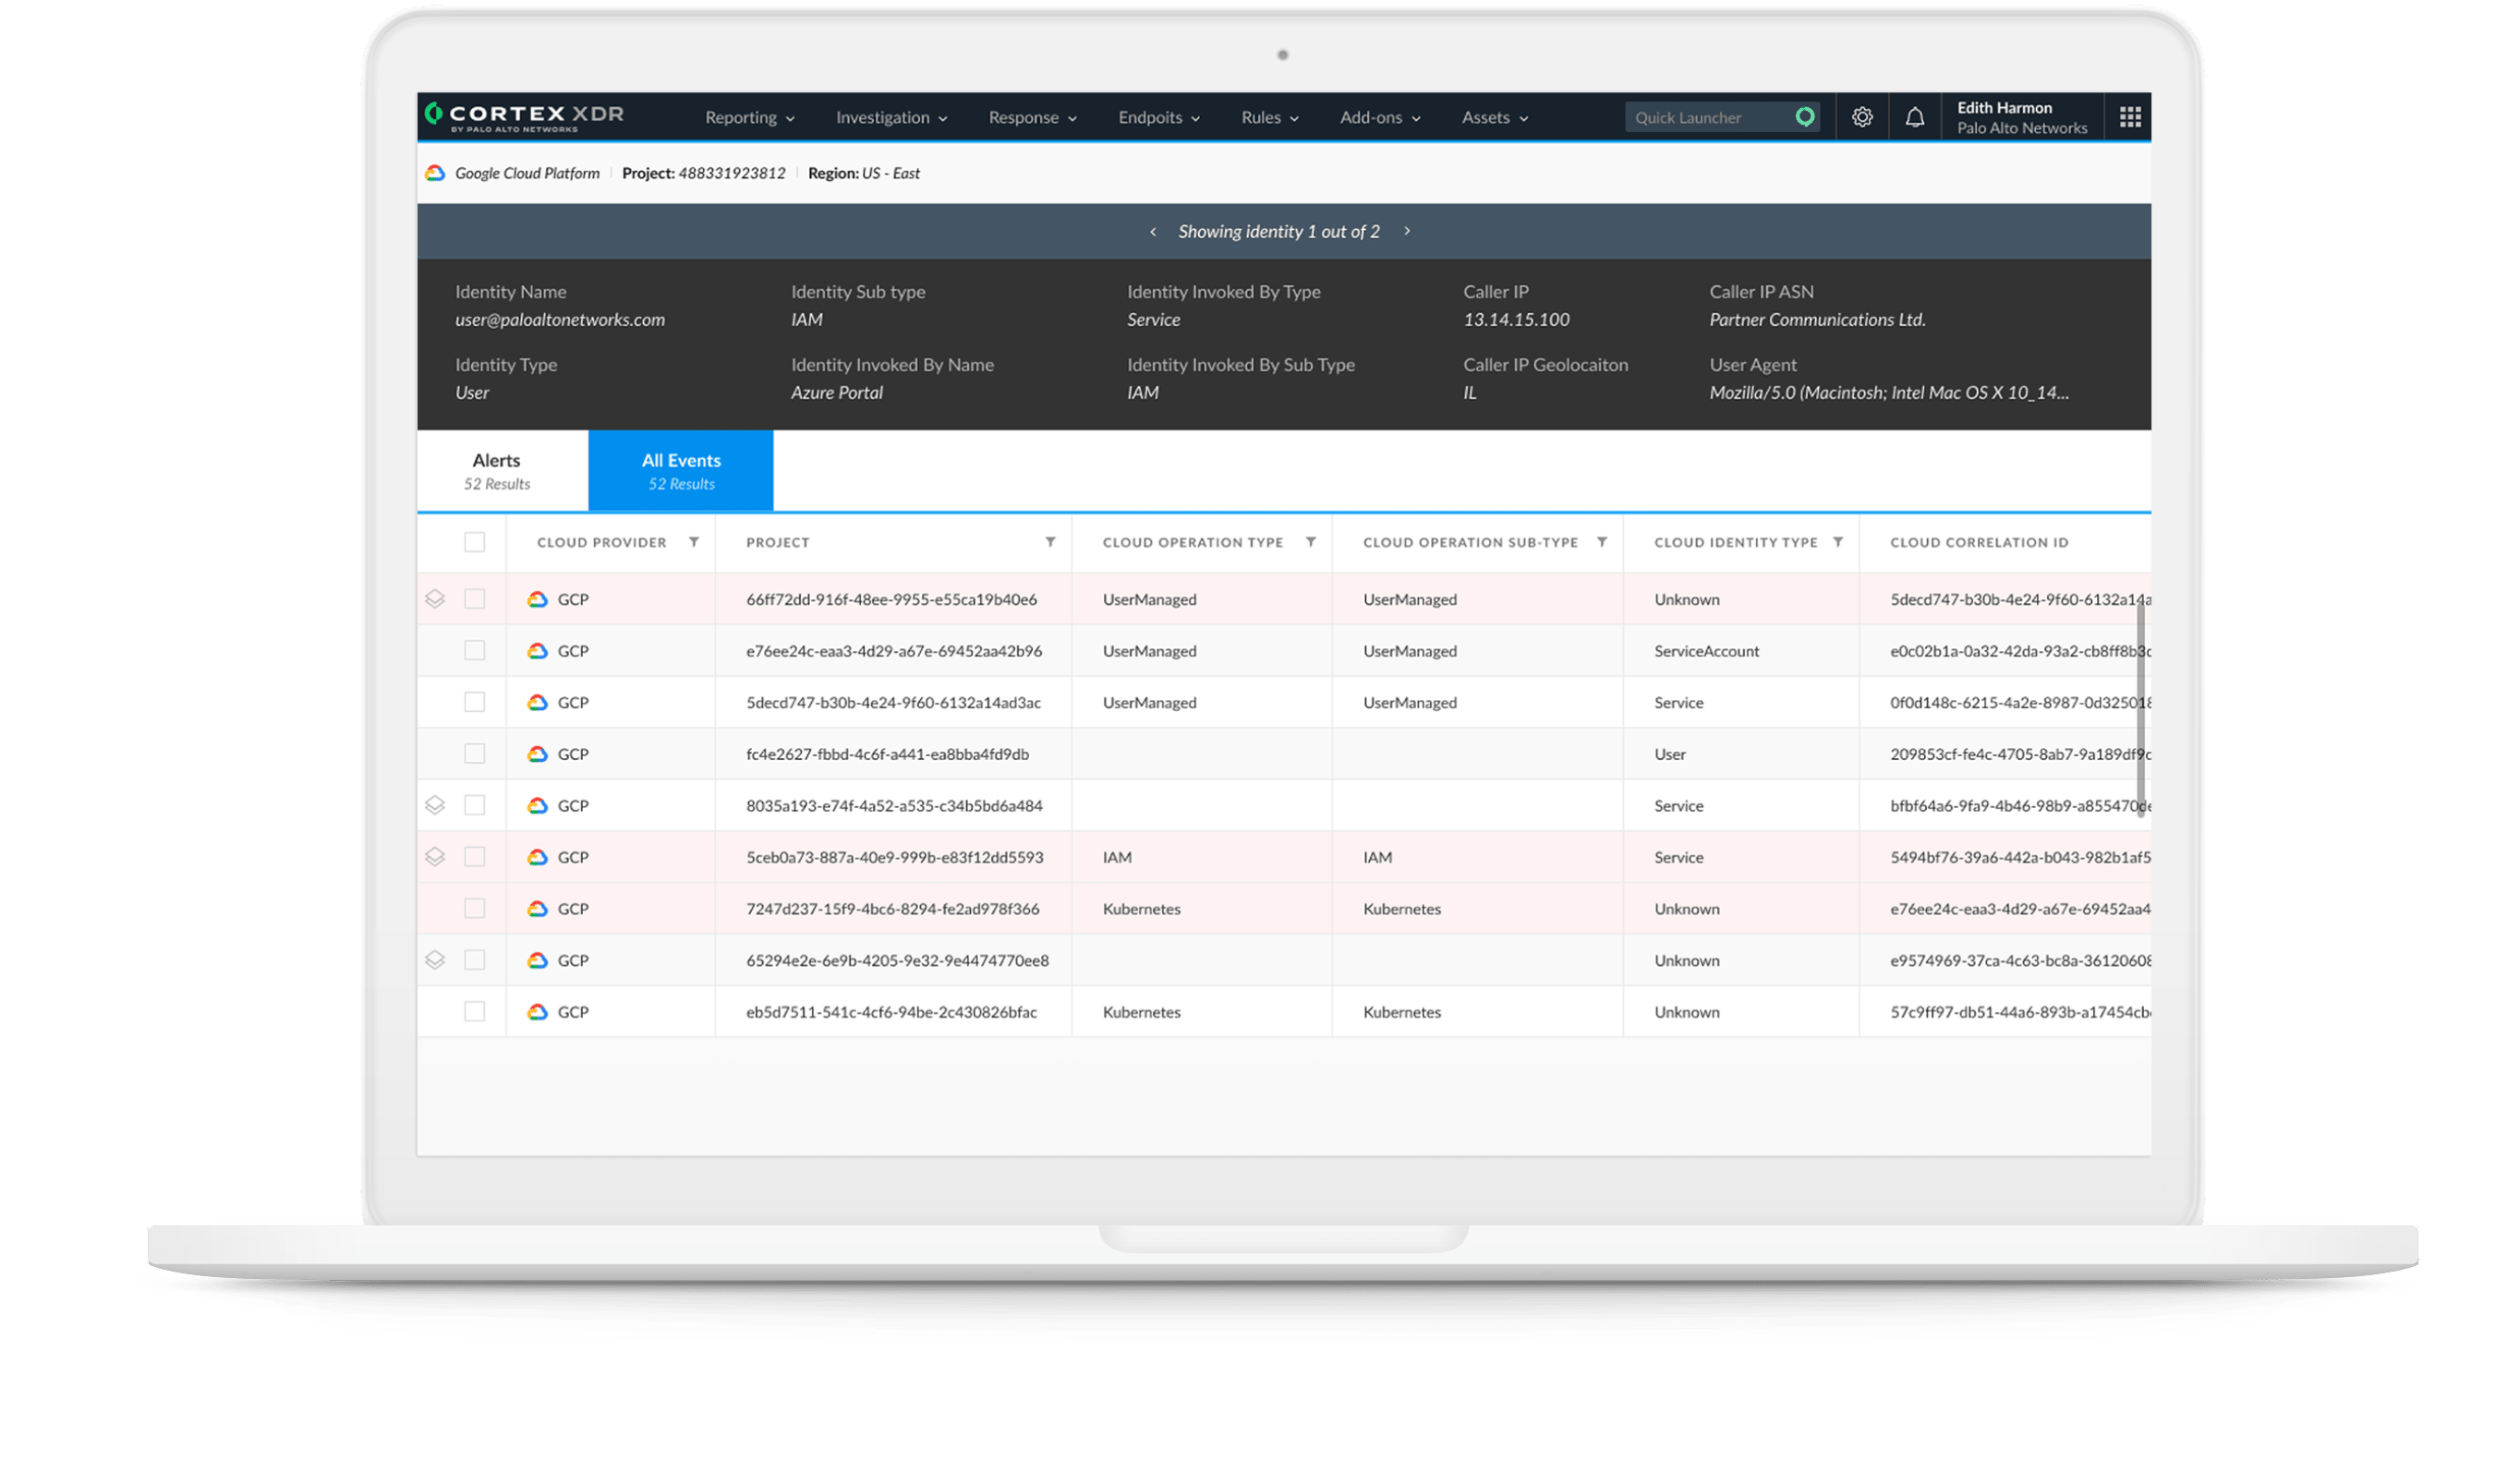Click inside the Quick Launcher field
This screenshot has height=1472, width=2520.
(x=1700, y=116)
